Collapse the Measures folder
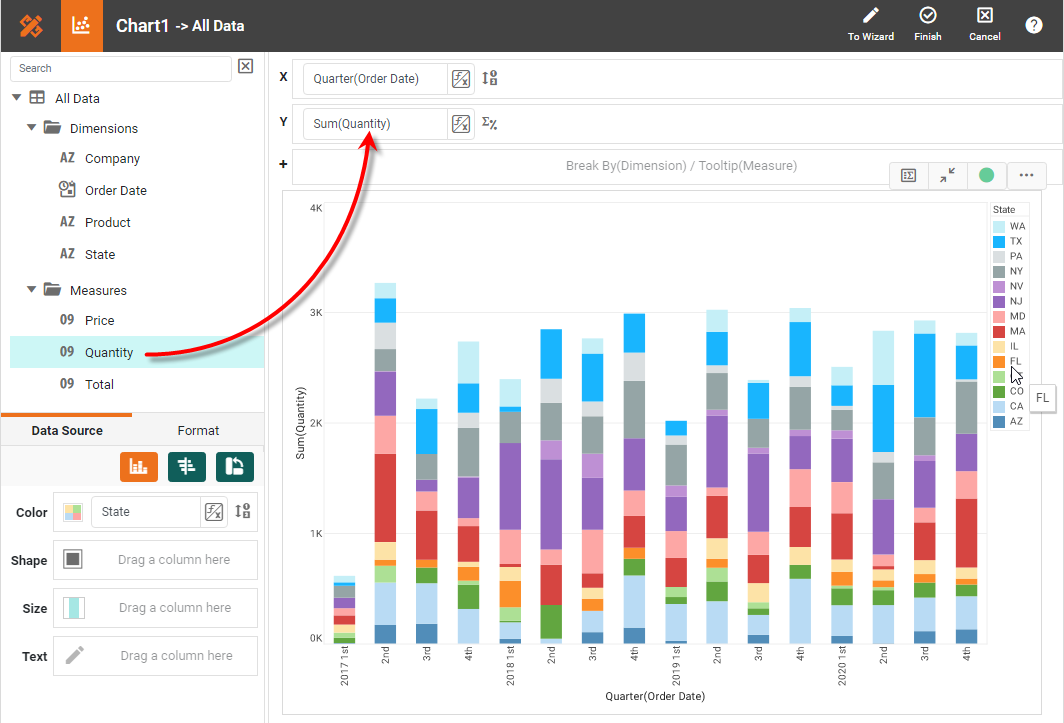Image resolution: width=1064 pixels, height=723 pixels. (32, 290)
